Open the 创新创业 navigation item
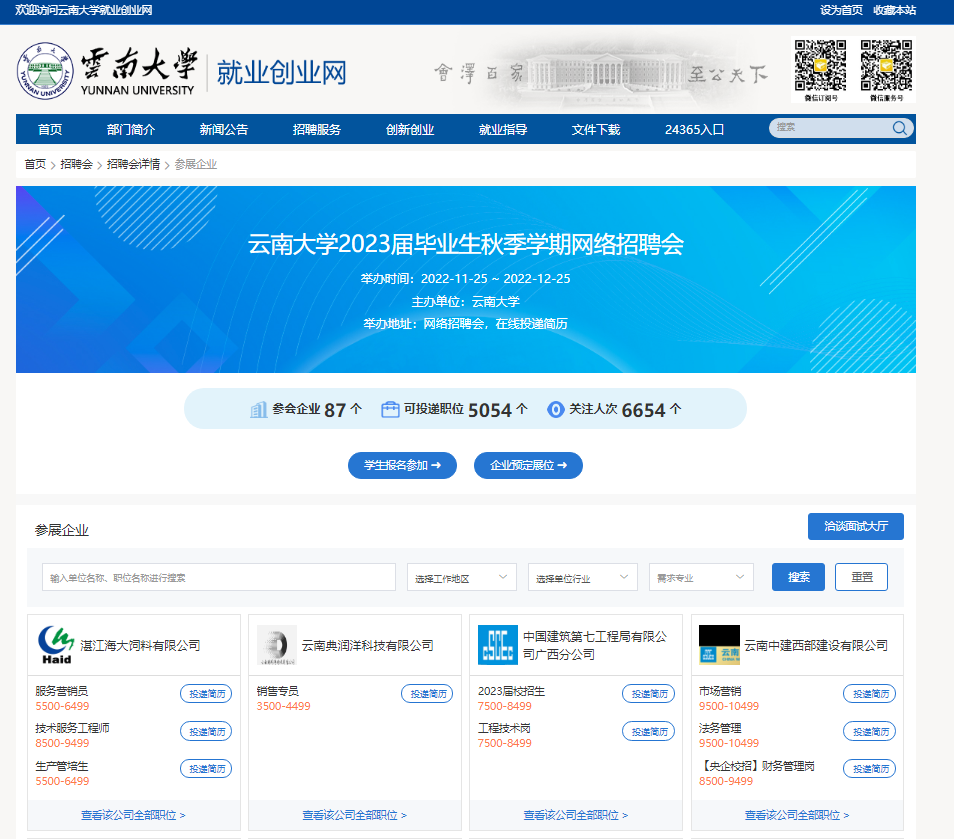The image size is (954, 839). point(410,129)
